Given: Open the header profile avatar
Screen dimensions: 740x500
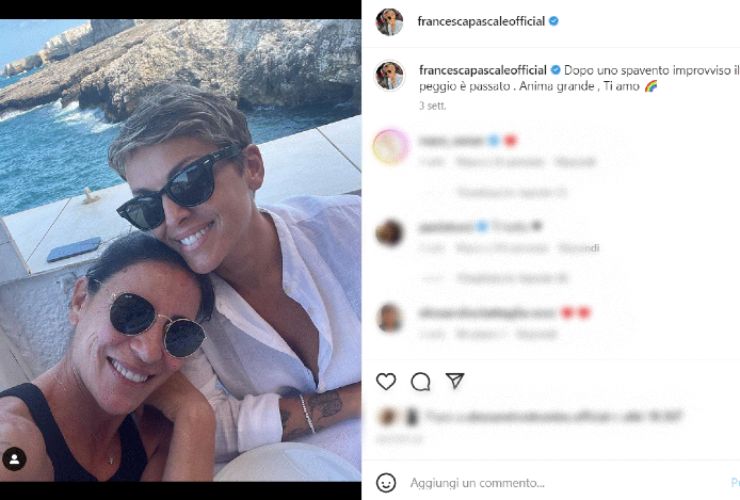Looking at the screenshot, I should point(389,22).
